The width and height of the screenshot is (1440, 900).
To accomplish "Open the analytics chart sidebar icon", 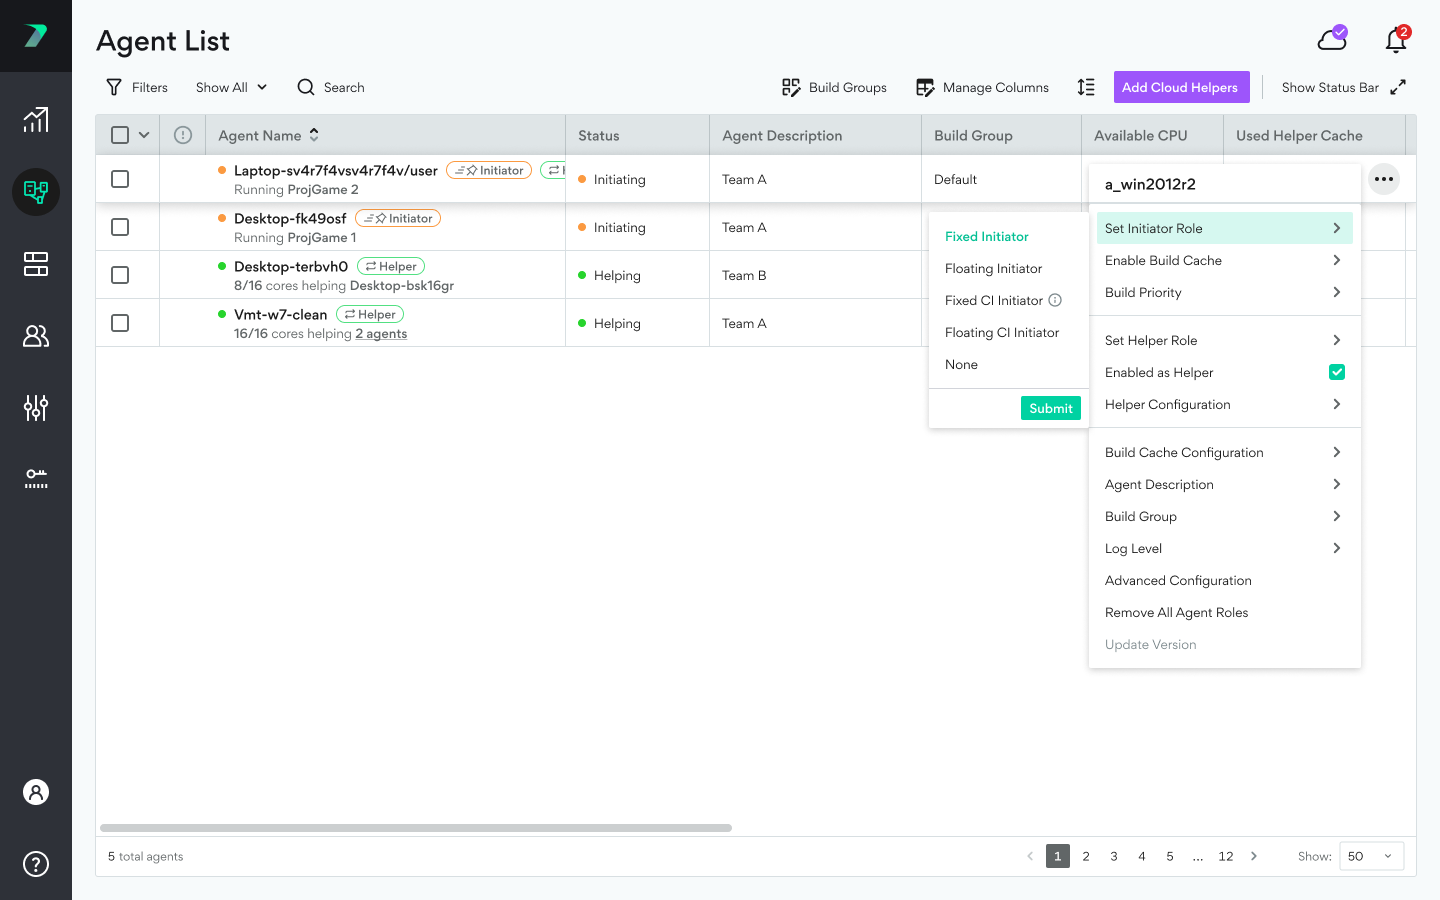I will (x=36, y=120).
